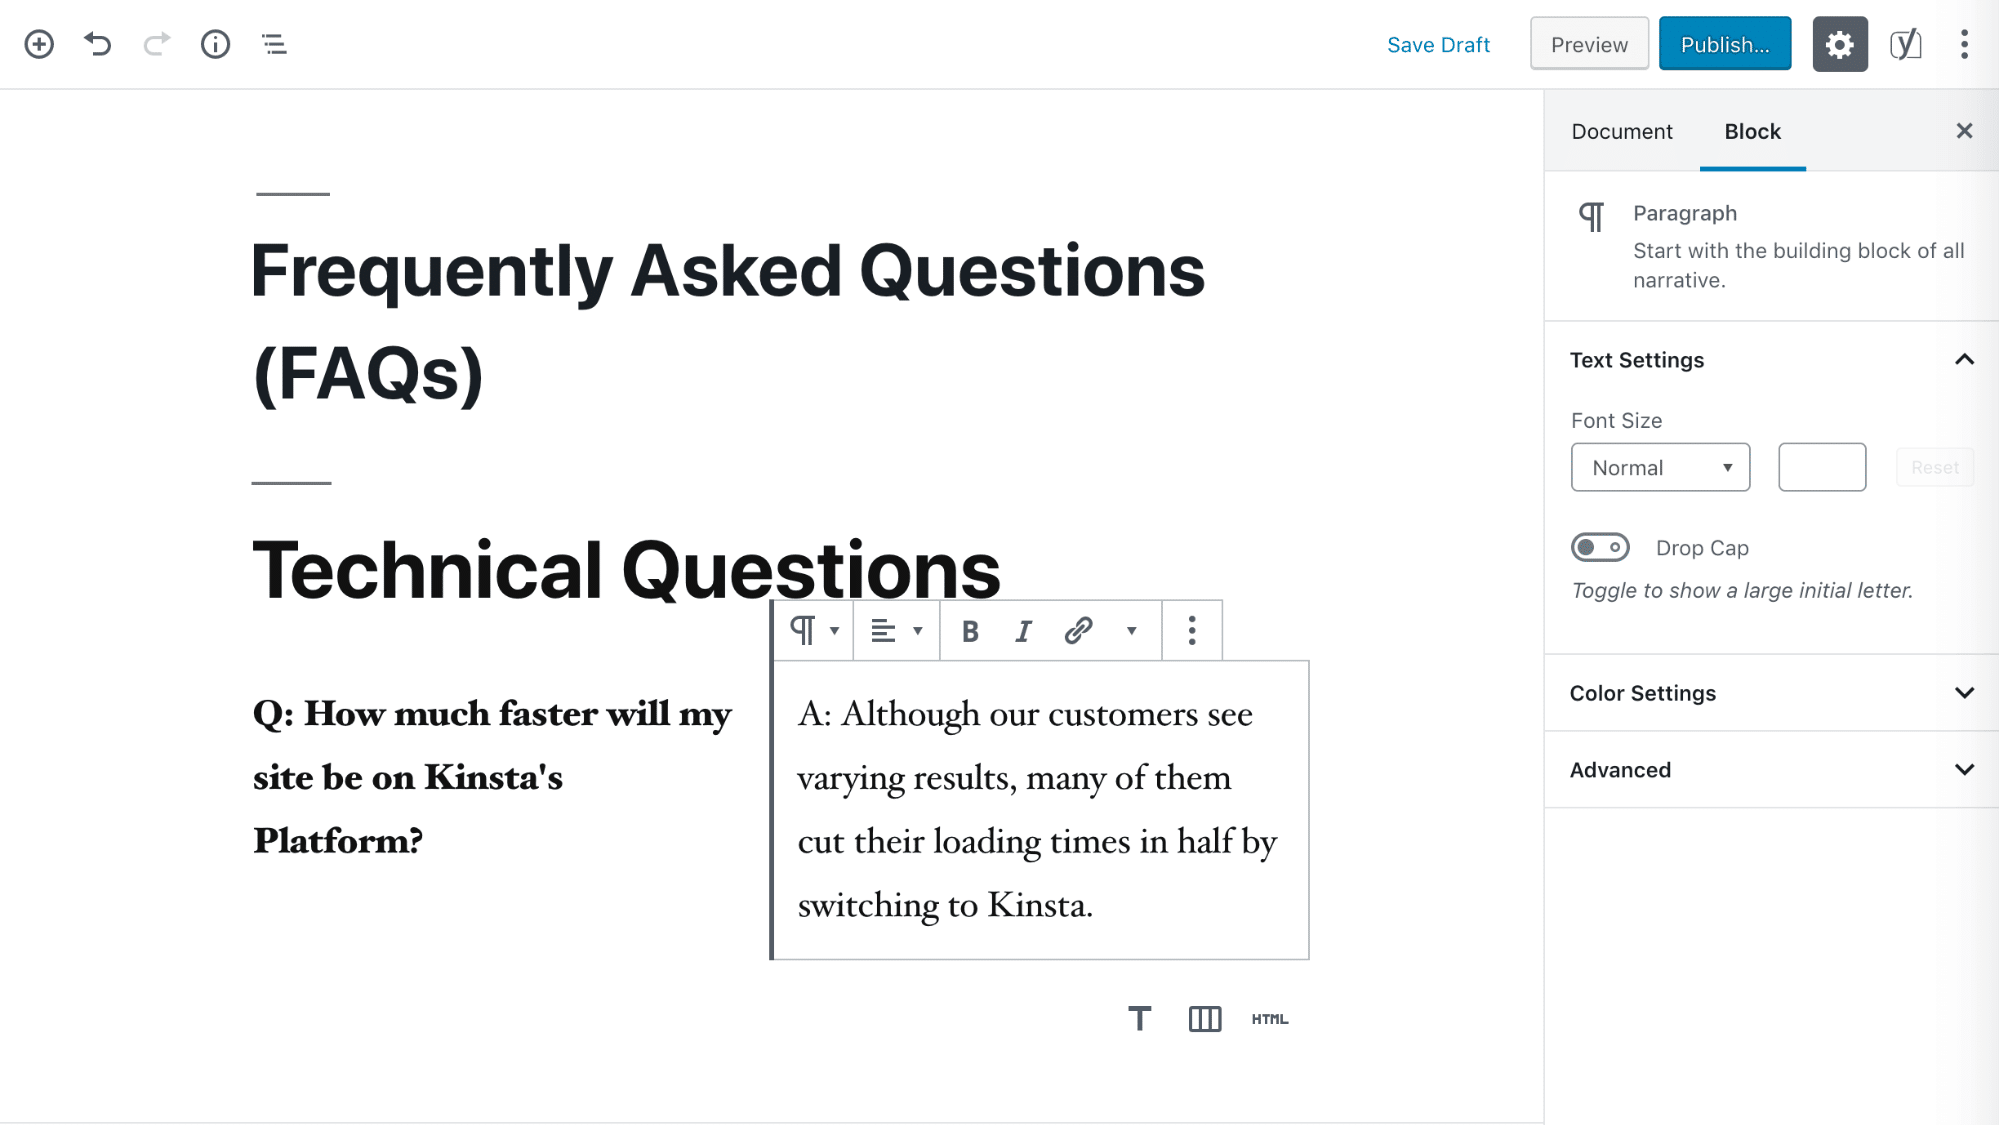Screen dimensions: 1999x1126
Task: Expand the Color Settings section
Action: coord(1771,692)
